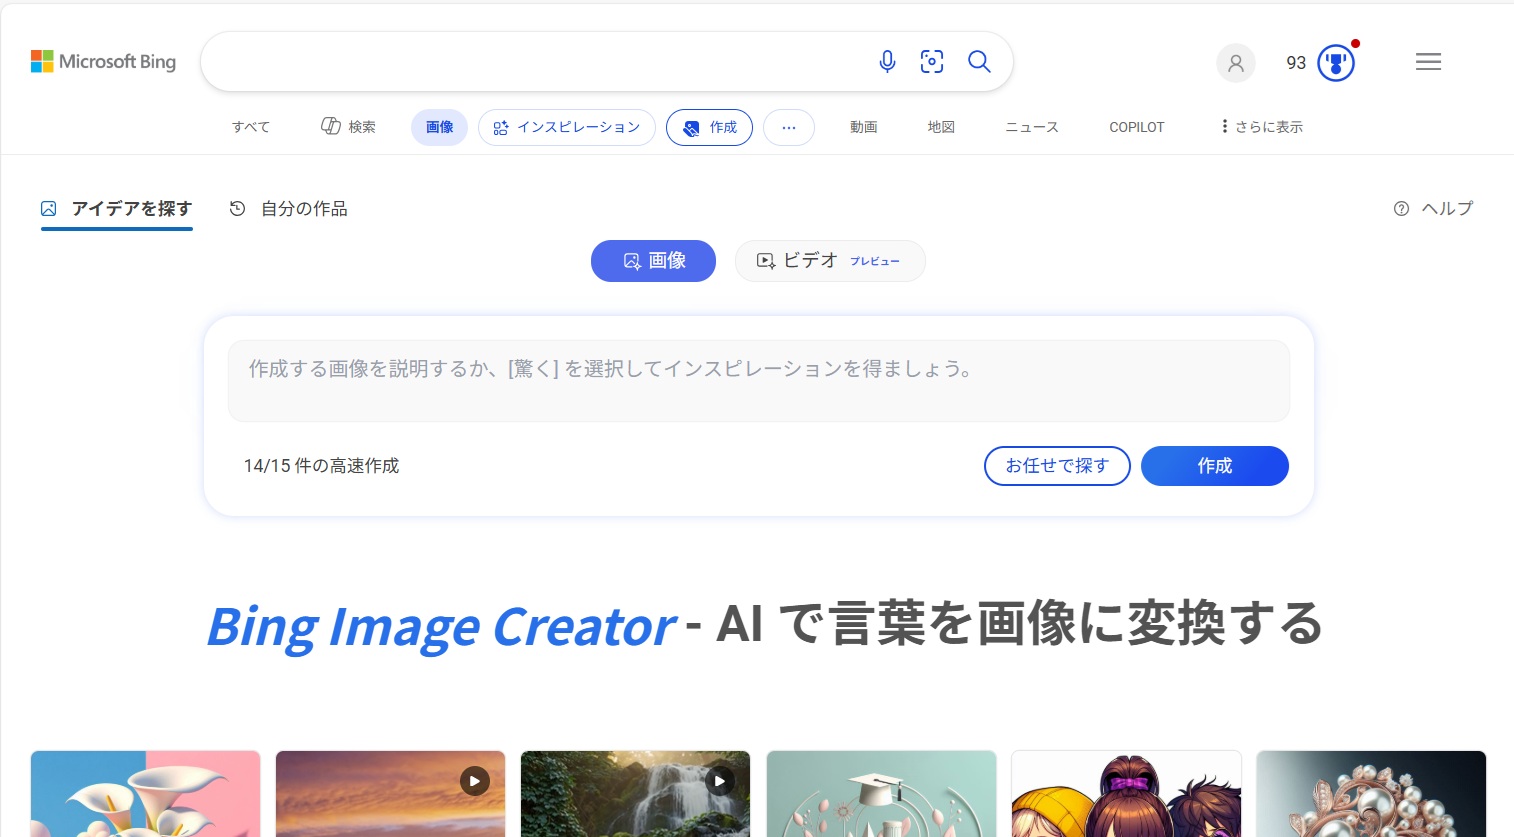Open the cartoon characters thumbnail

coord(1126,794)
